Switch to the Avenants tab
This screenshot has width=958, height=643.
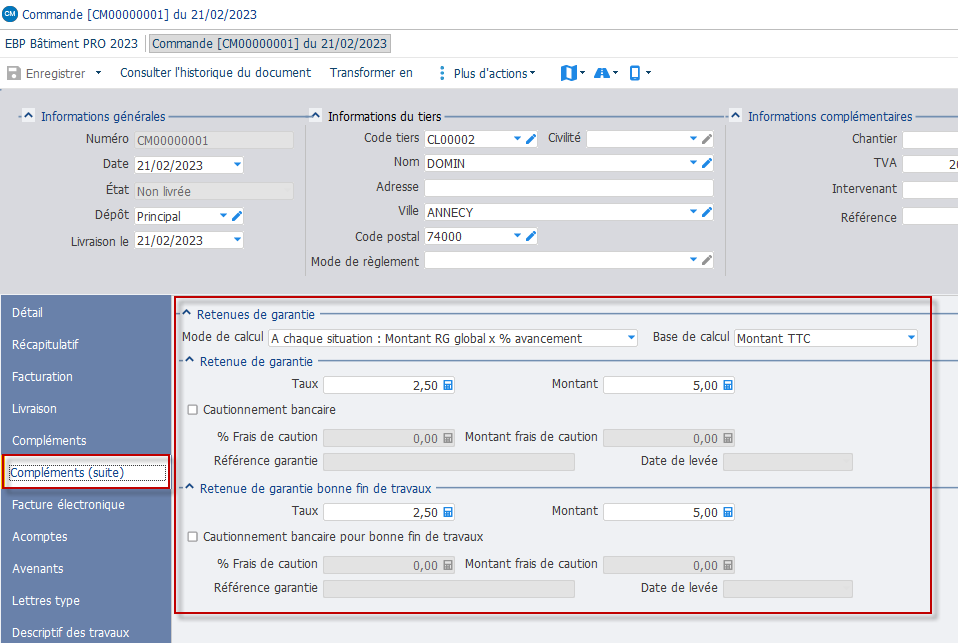pos(86,568)
